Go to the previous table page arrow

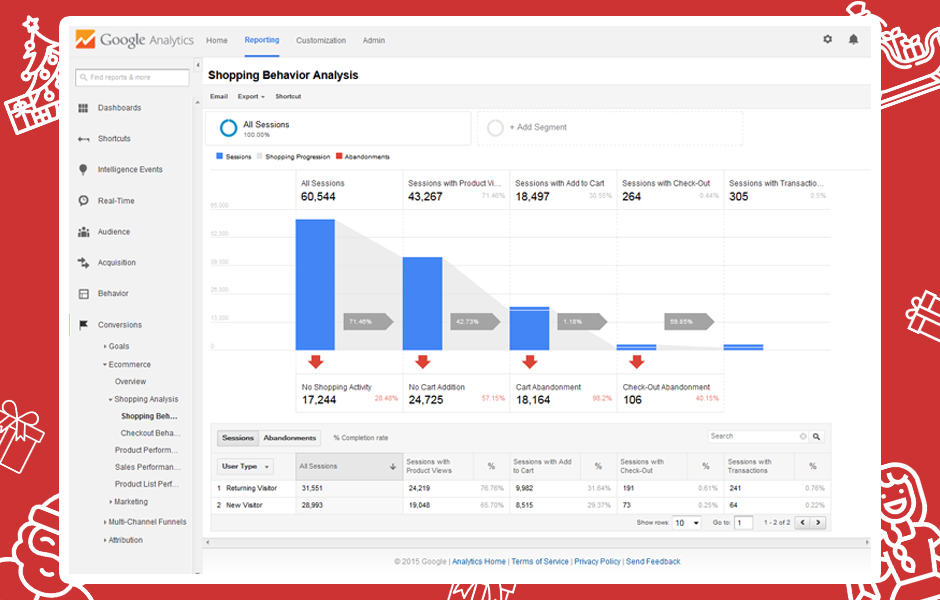tap(804, 523)
